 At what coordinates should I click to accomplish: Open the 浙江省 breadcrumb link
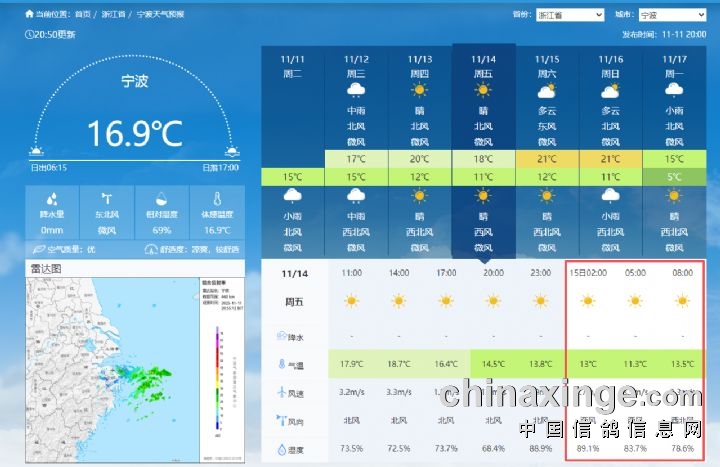pyautogui.click(x=112, y=15)
